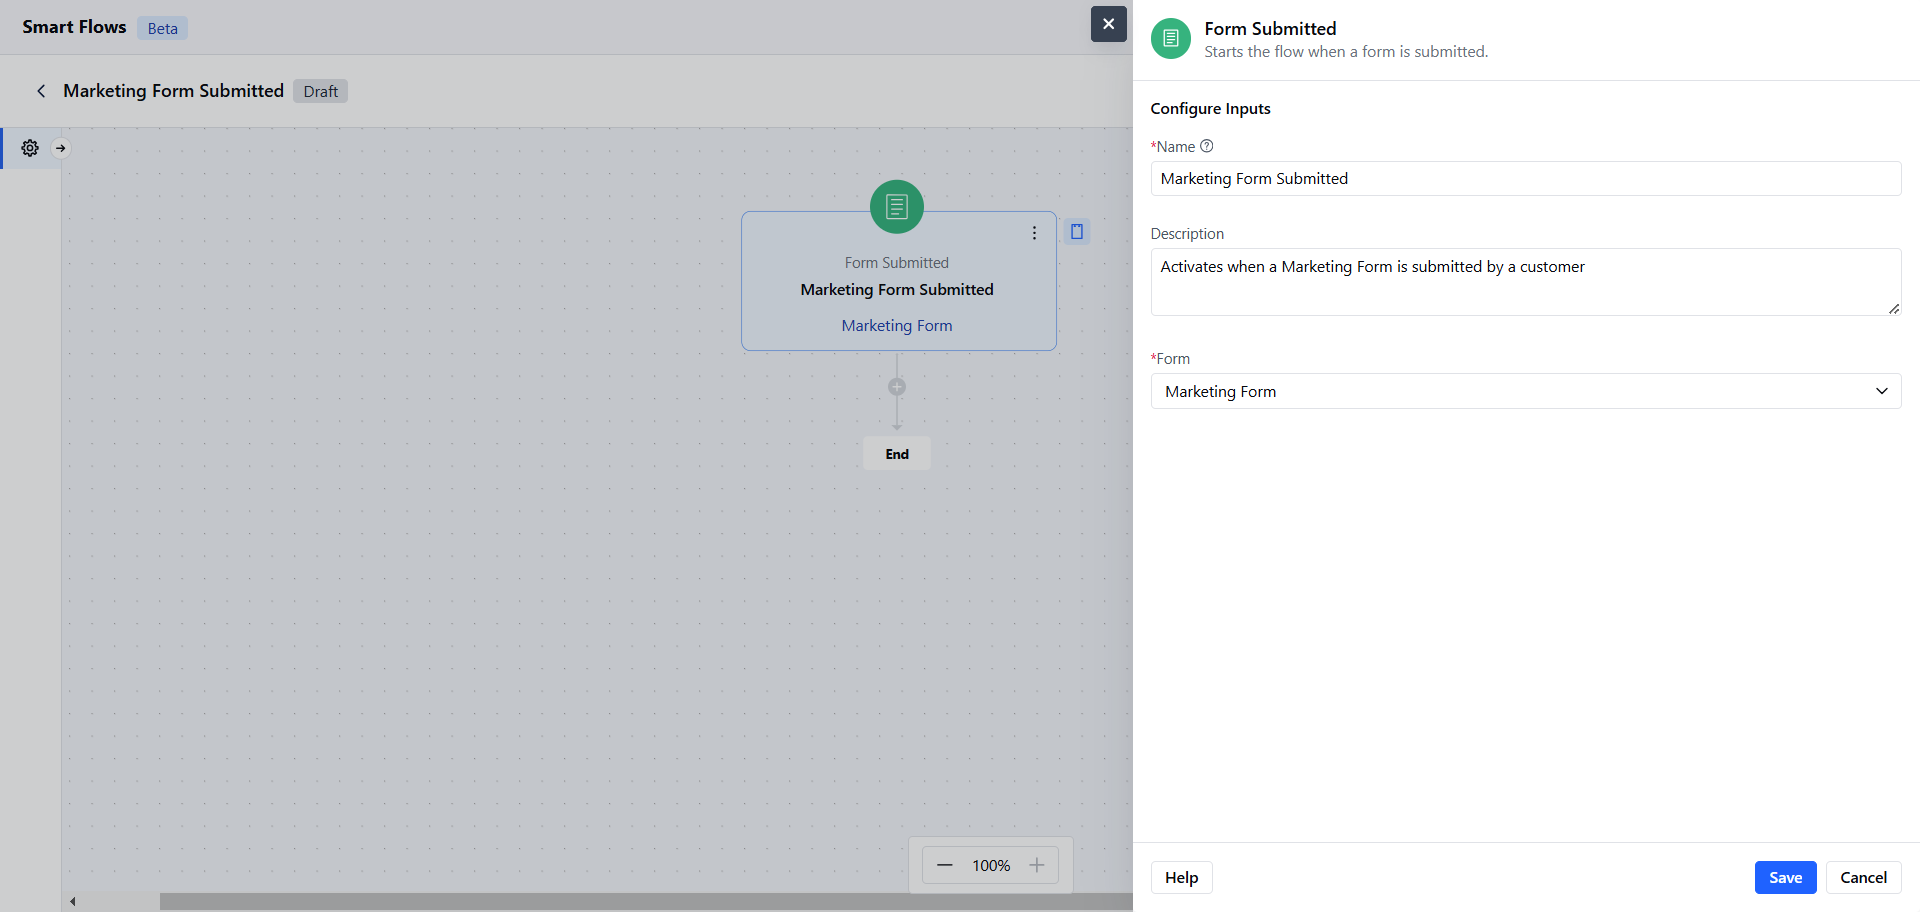This screenshot has width=1920, height=912.
Task: Click the notes icon beside the node
Action: (1077, 232)
